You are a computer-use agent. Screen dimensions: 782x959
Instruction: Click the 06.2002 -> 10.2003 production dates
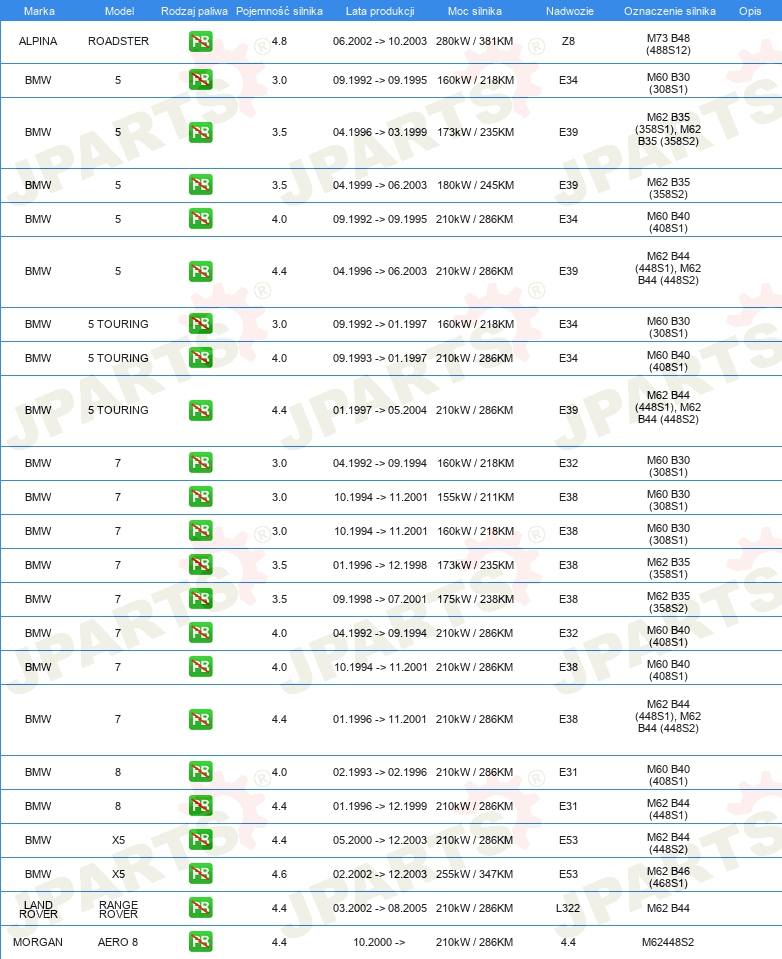380,41
